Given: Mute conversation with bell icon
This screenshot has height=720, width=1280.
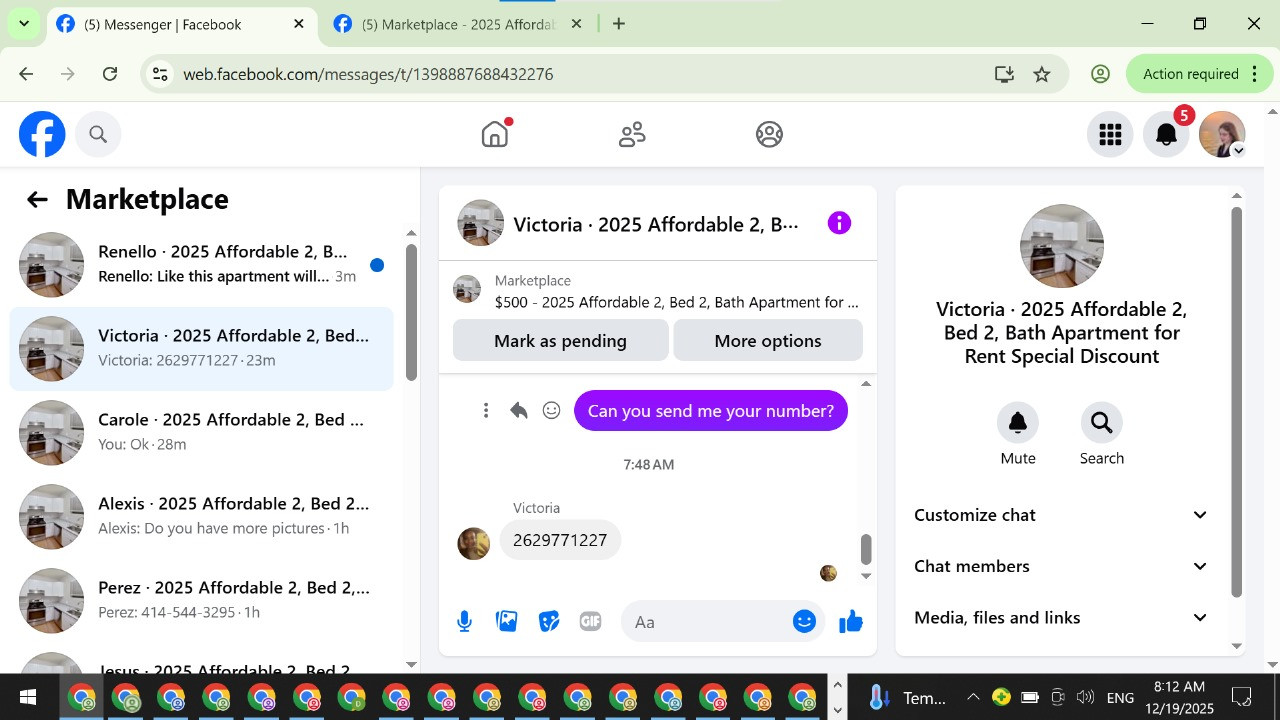Looking at the screenshot, I should [x=1018, y=423].
